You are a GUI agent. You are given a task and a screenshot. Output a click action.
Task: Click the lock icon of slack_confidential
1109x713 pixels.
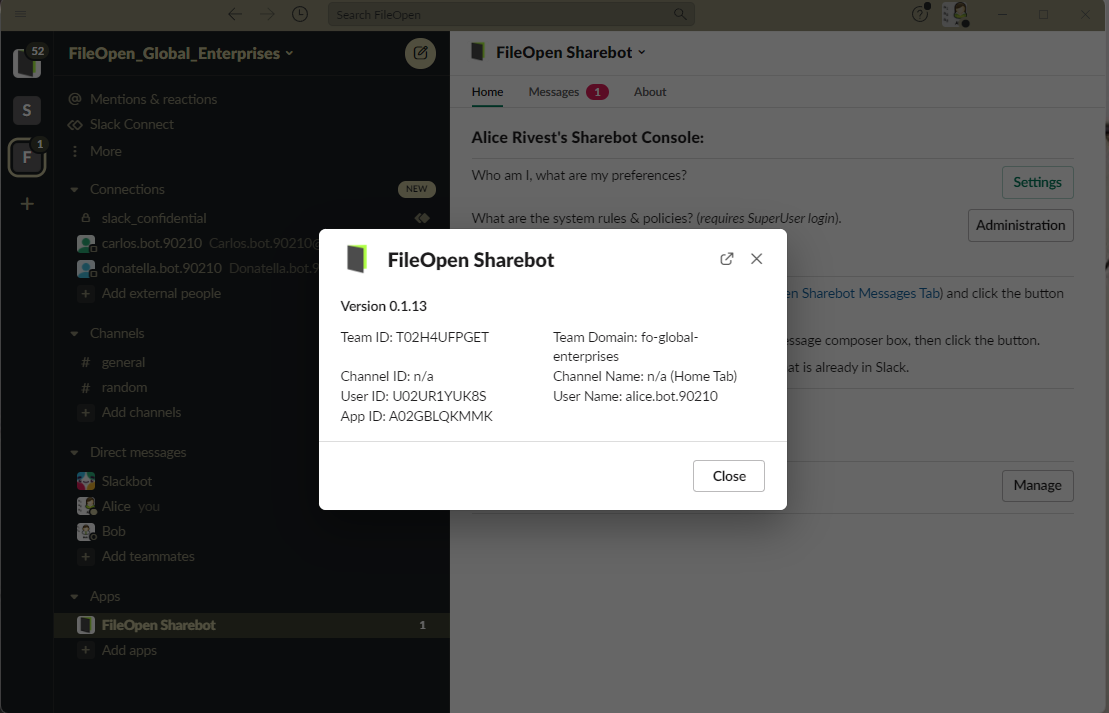tap(86, 219)
